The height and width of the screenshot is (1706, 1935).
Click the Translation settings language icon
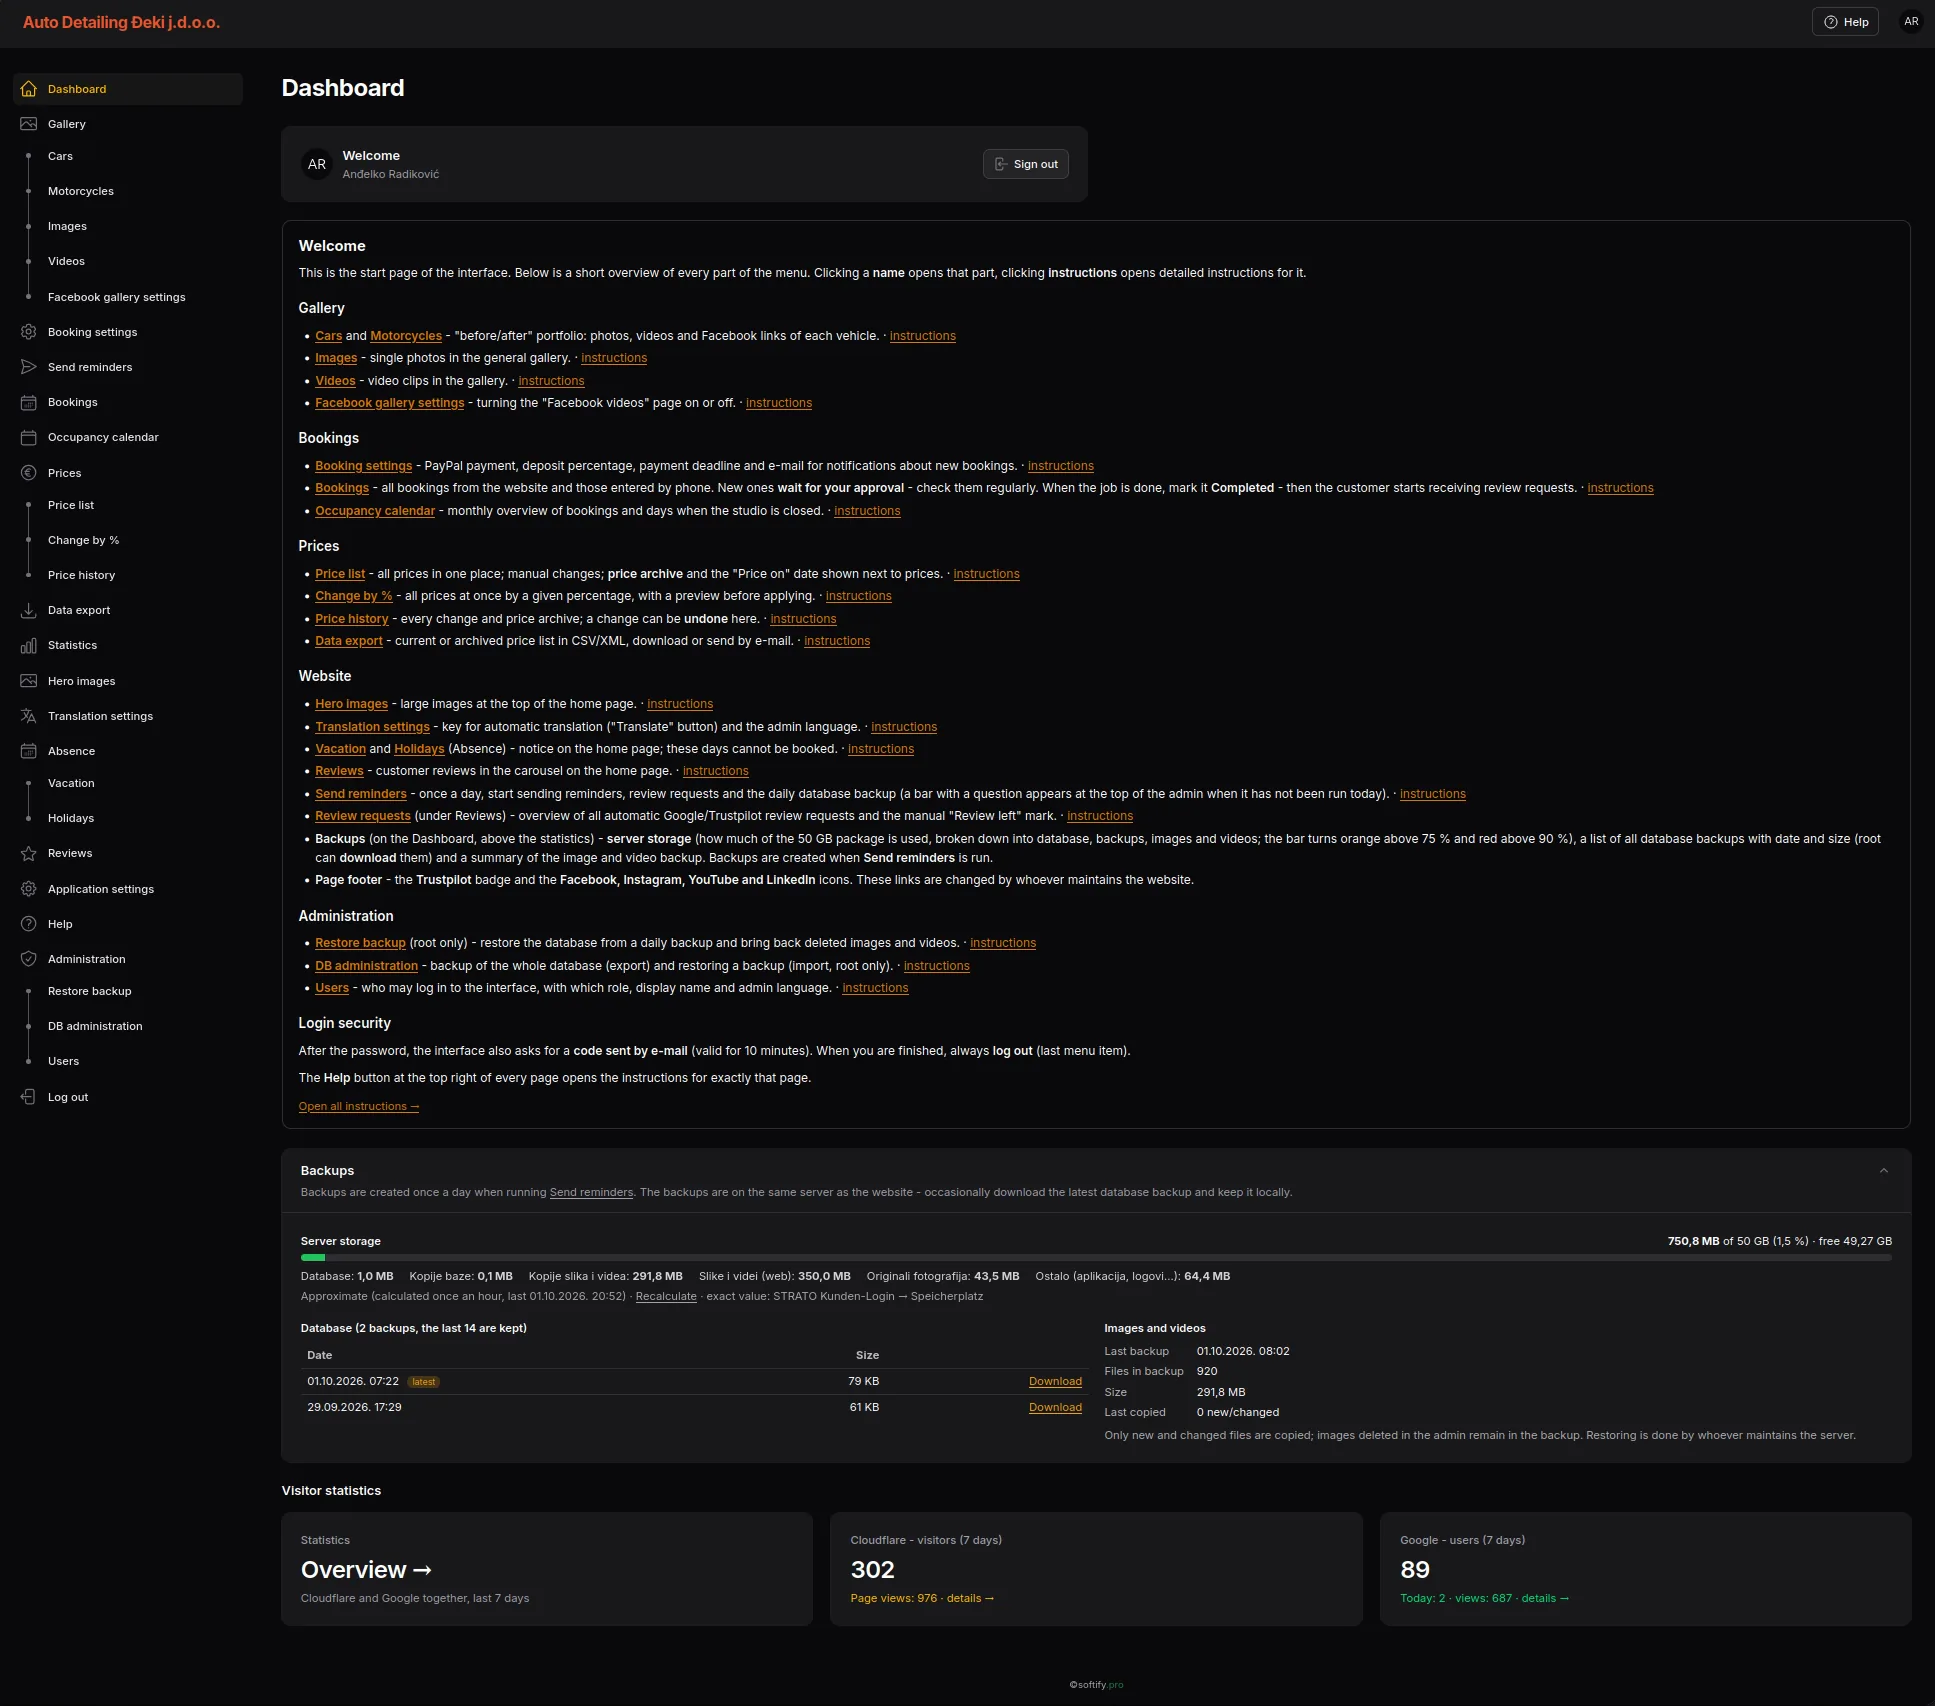coord(29,716)
